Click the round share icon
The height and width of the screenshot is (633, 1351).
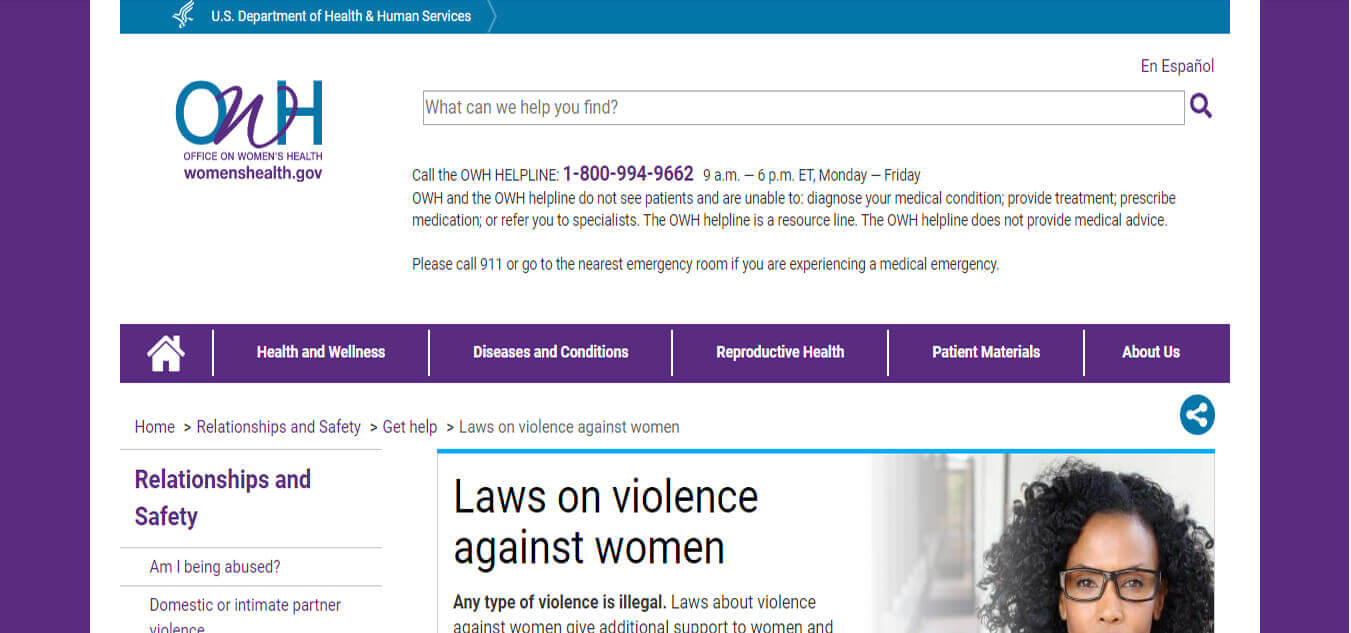1197,415
